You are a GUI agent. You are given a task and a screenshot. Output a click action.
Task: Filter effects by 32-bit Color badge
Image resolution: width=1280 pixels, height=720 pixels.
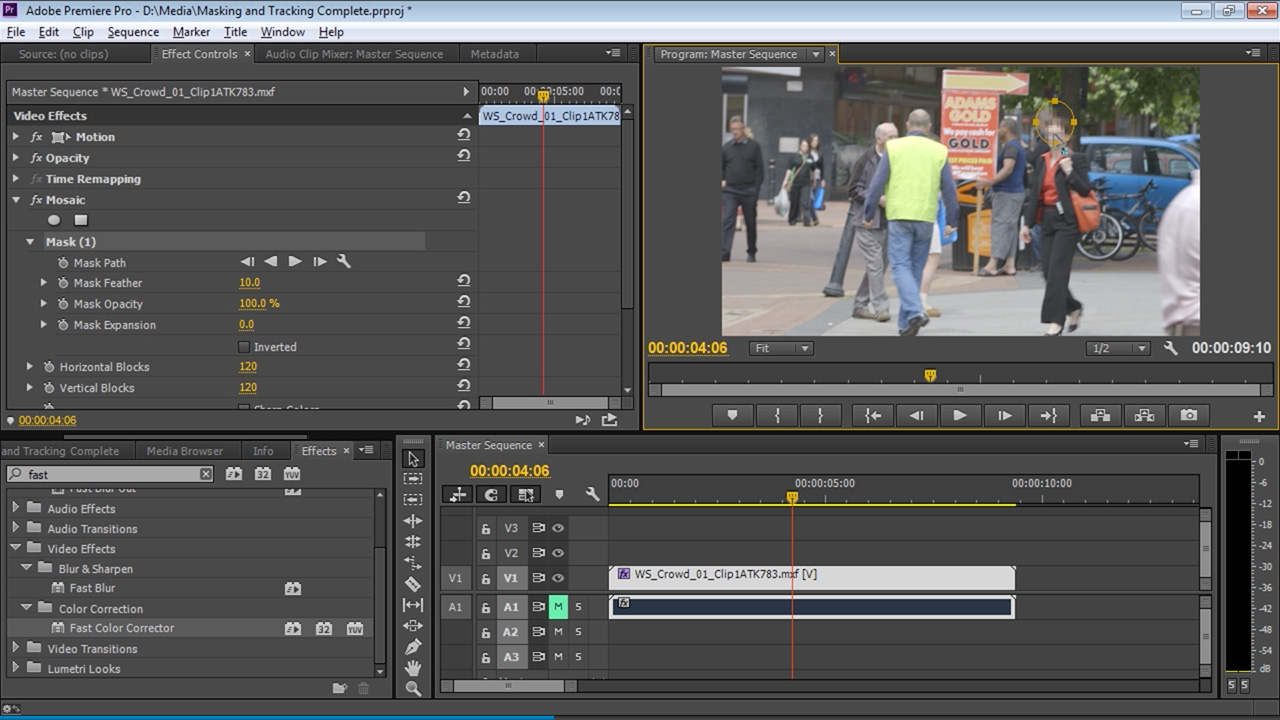263,474
